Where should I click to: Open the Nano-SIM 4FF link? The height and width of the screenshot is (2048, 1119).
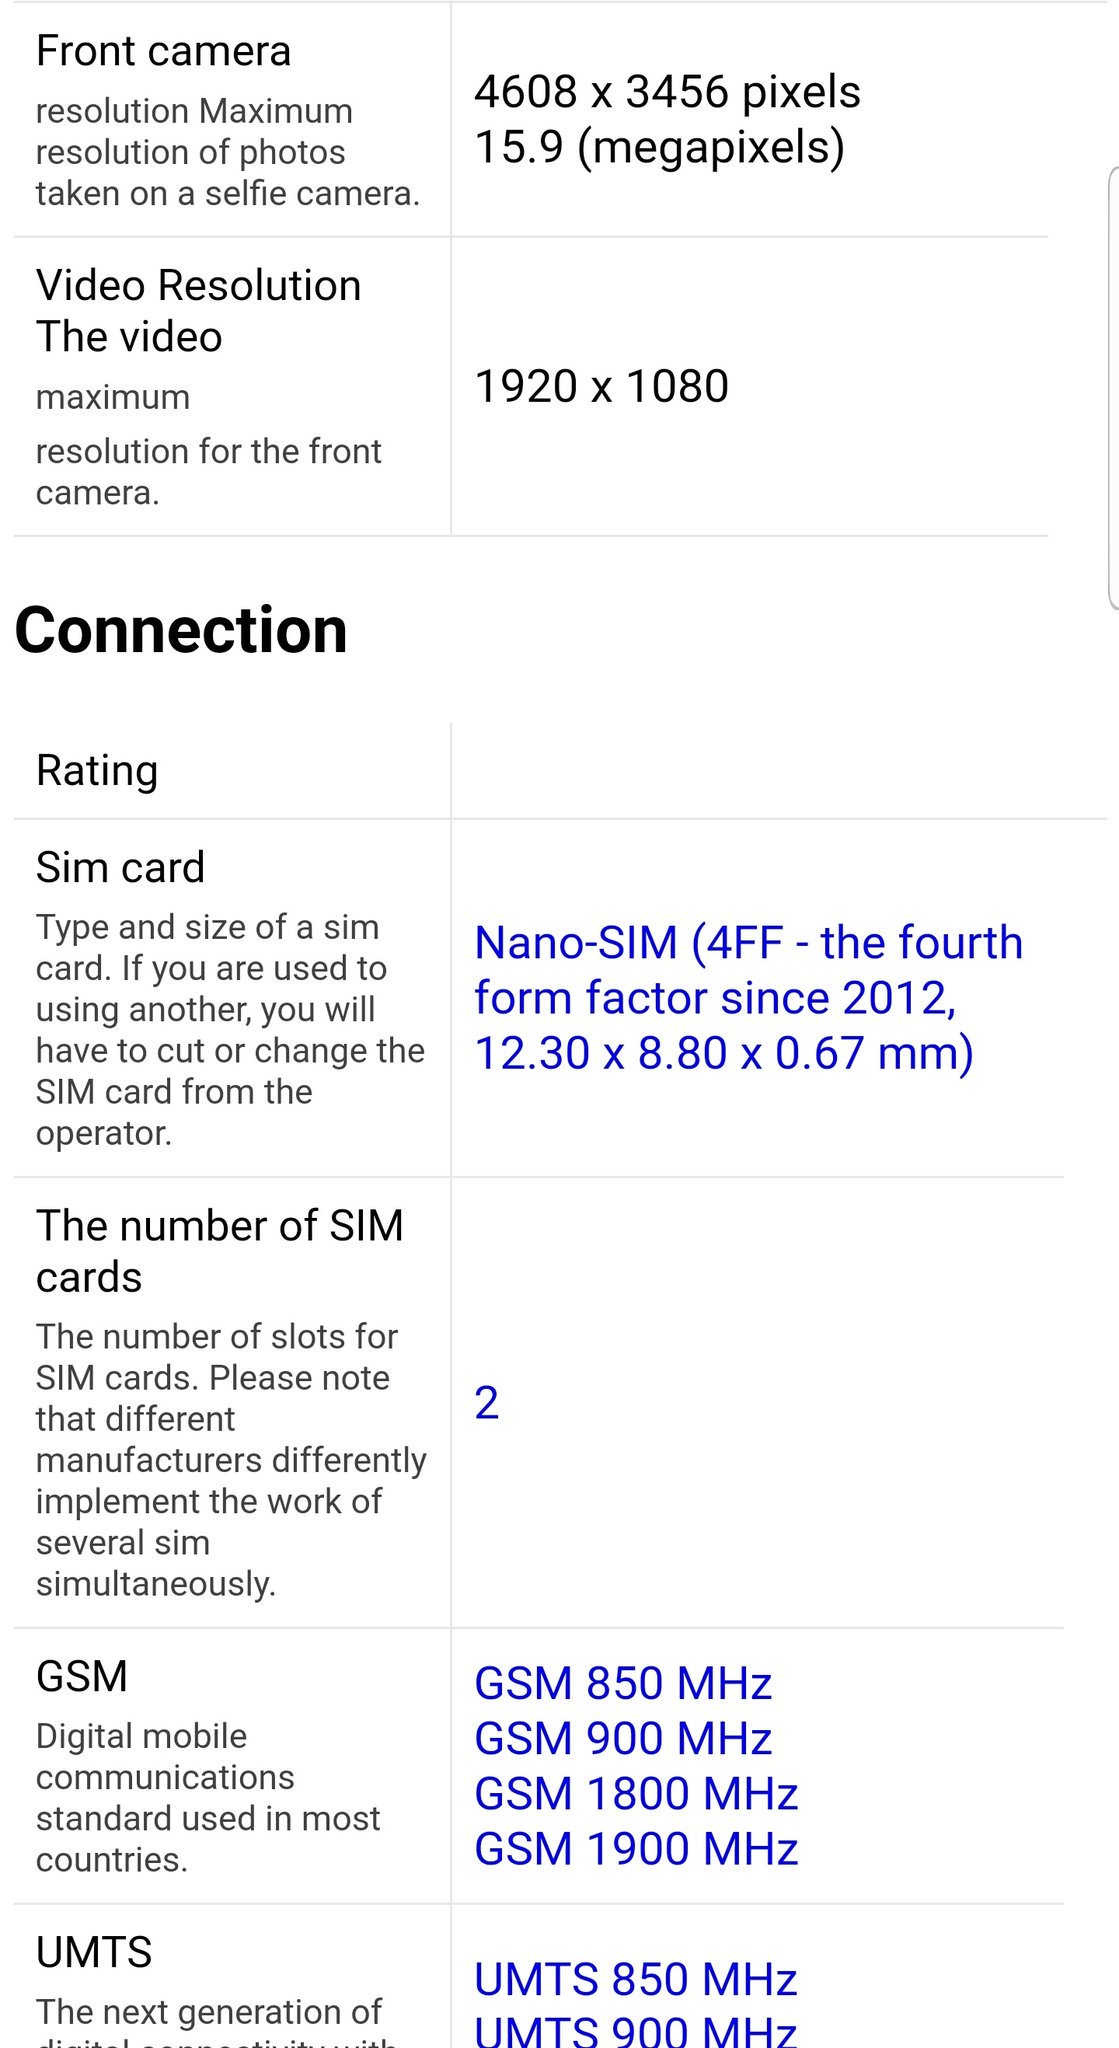(747, 997)
